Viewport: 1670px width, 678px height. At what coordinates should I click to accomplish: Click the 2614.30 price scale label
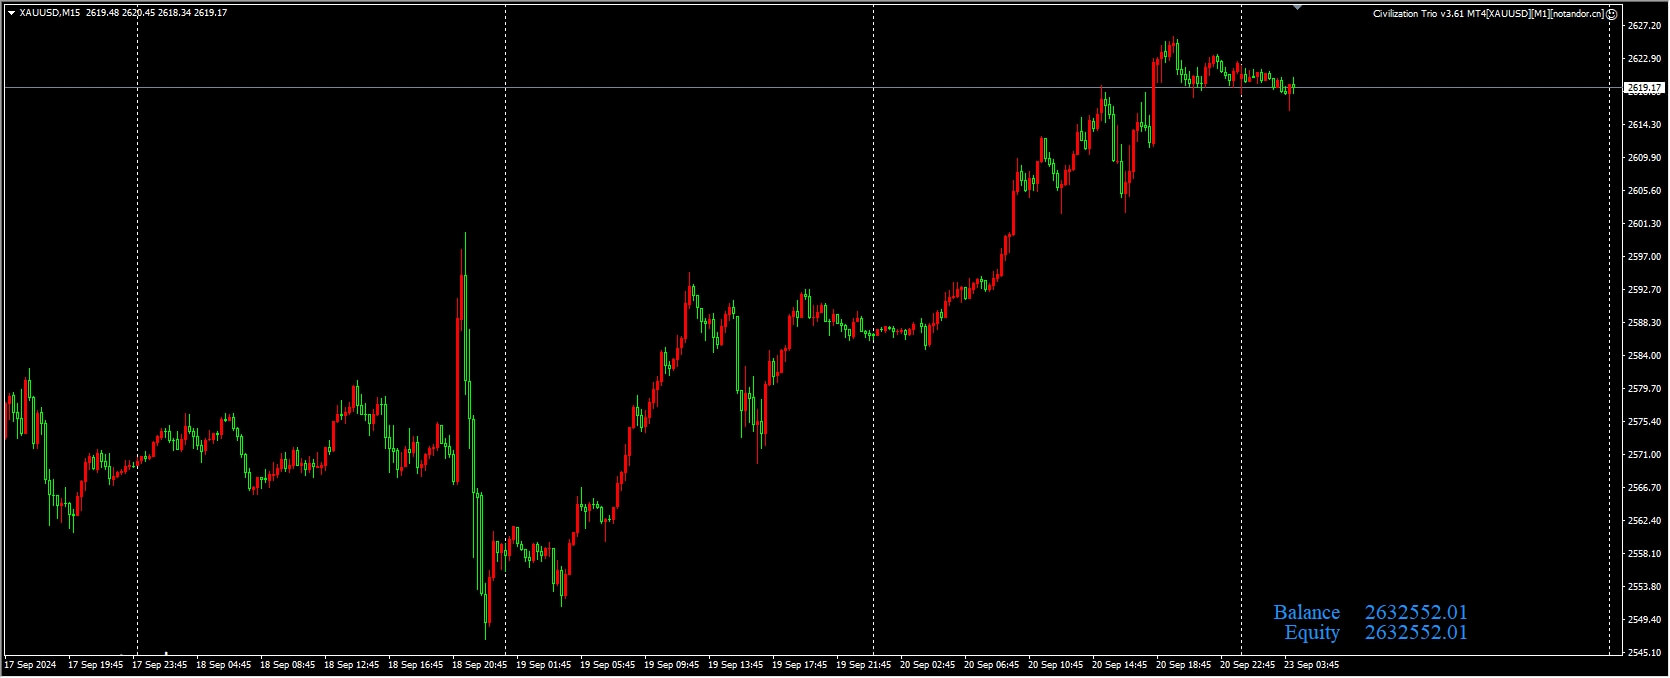click(x=1643, y=125)
